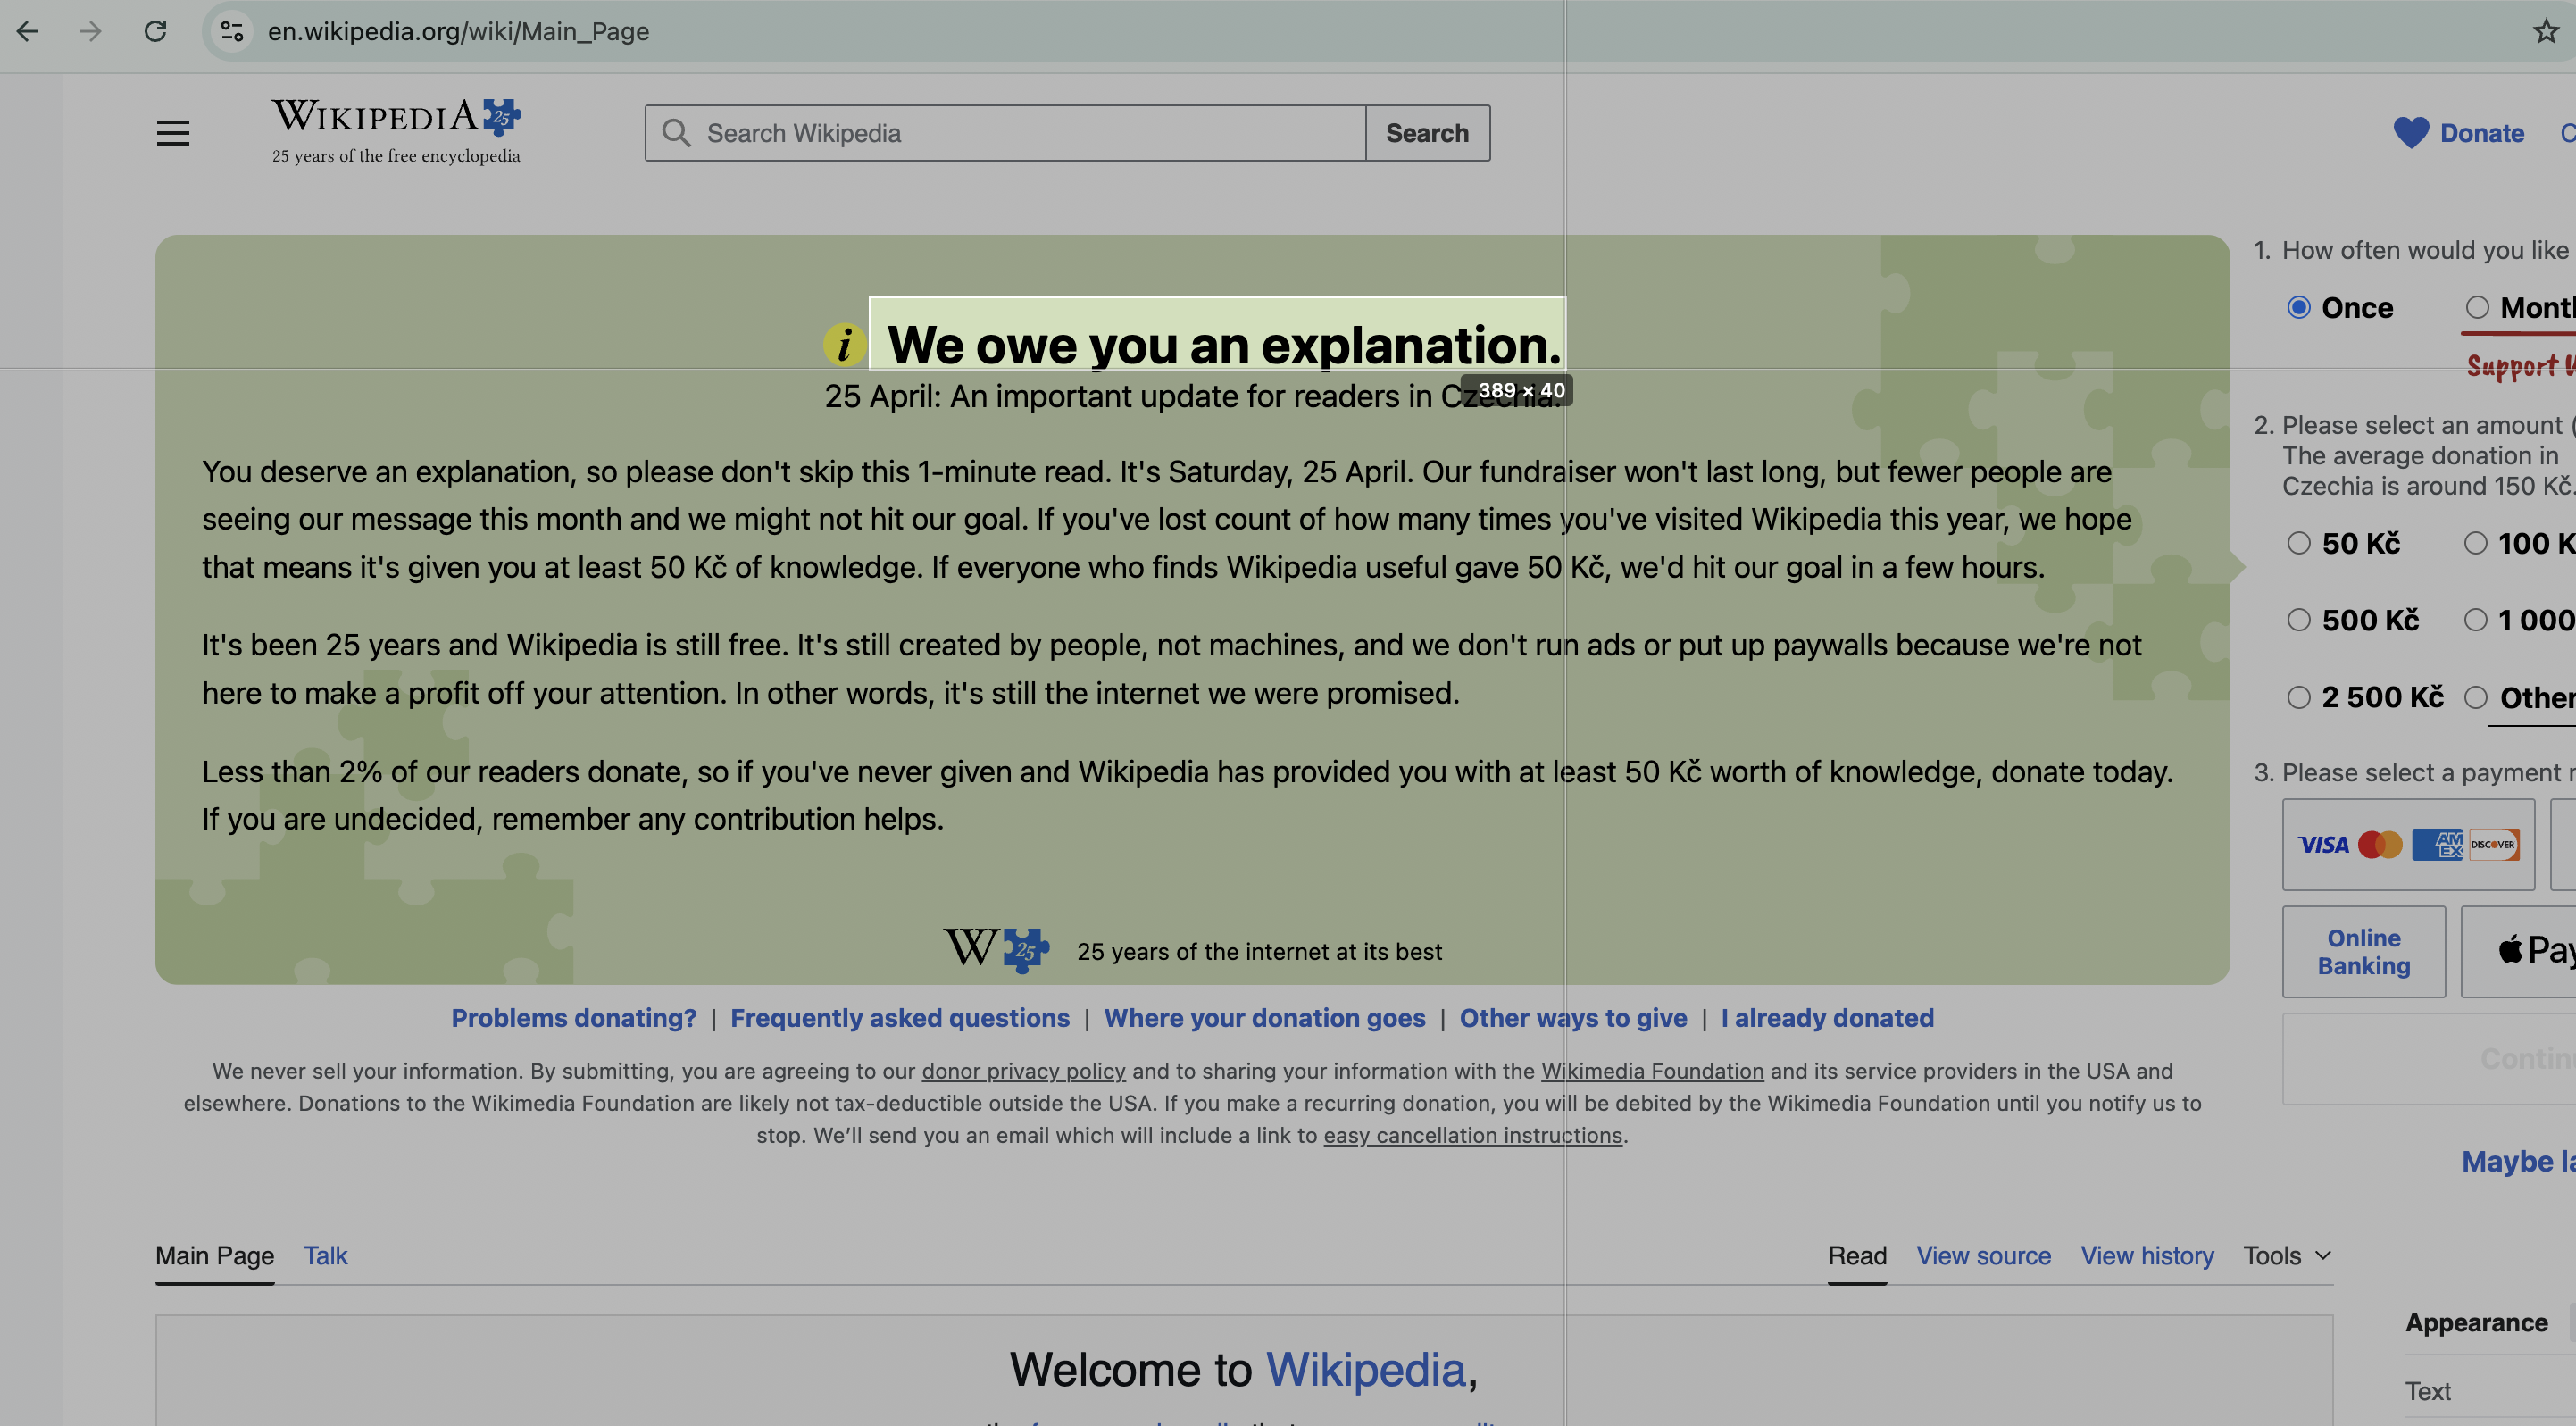Select the 2 500 Kč donation amount

(x=2299, y=697)
